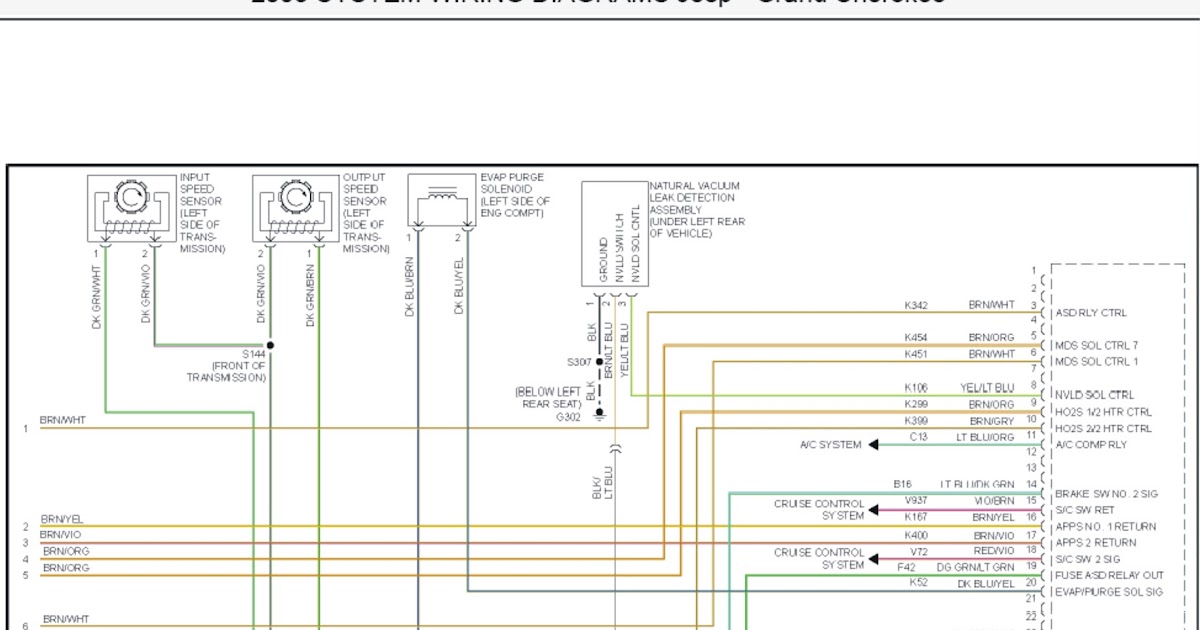Viewport: 1200px width, 630px height.
Task: Click the "S307" splice label
Action: [x=579, y=362]
